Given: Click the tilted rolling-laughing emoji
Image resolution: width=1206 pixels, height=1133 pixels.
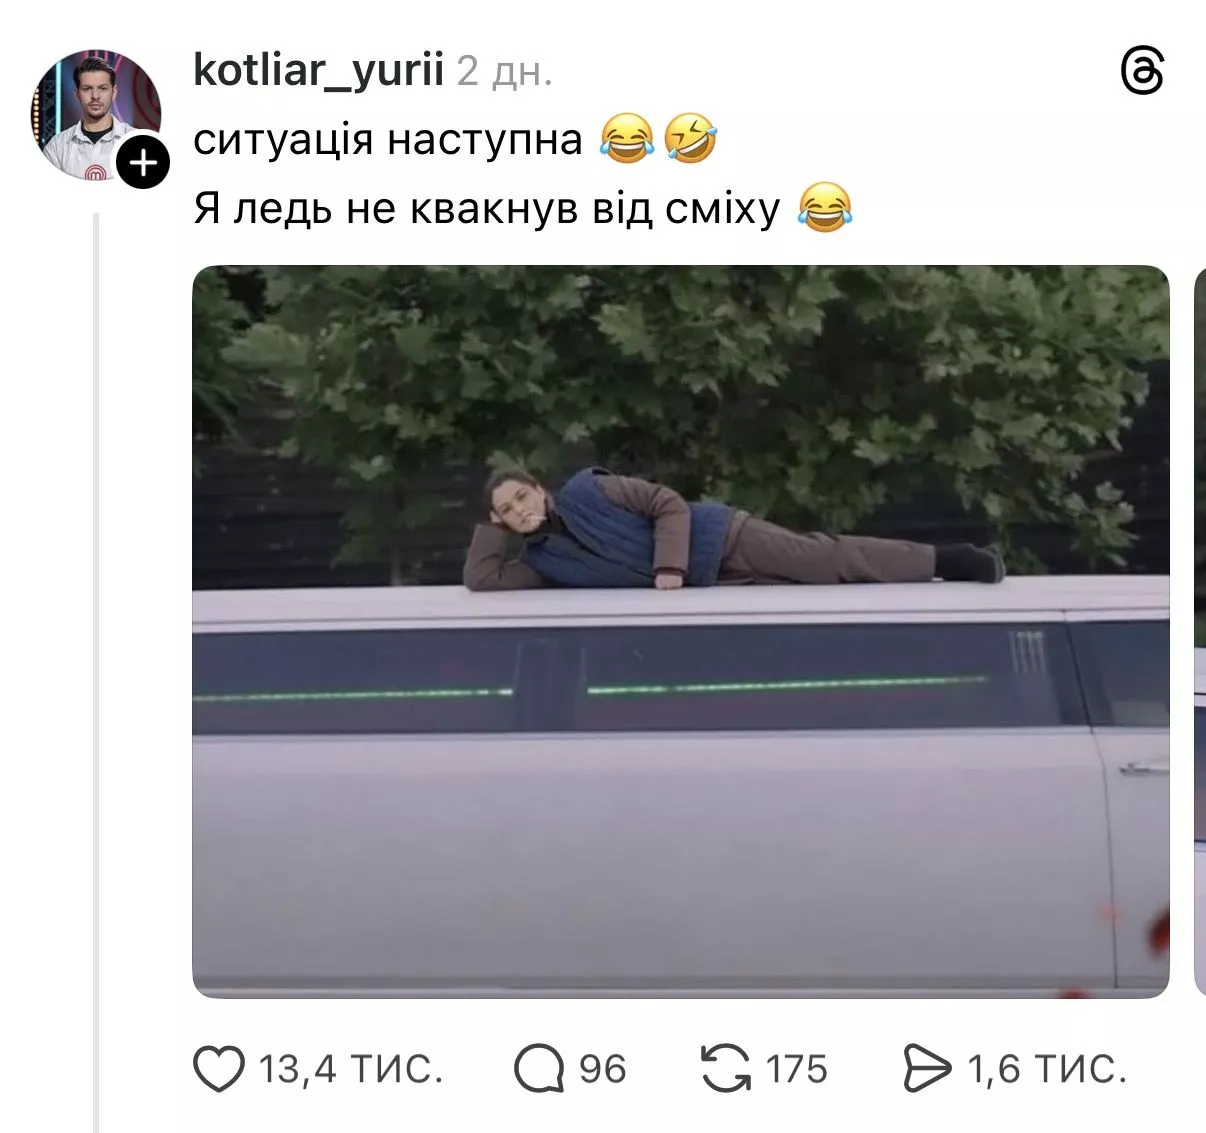Looking at the screenshot, I should [690, 139].
